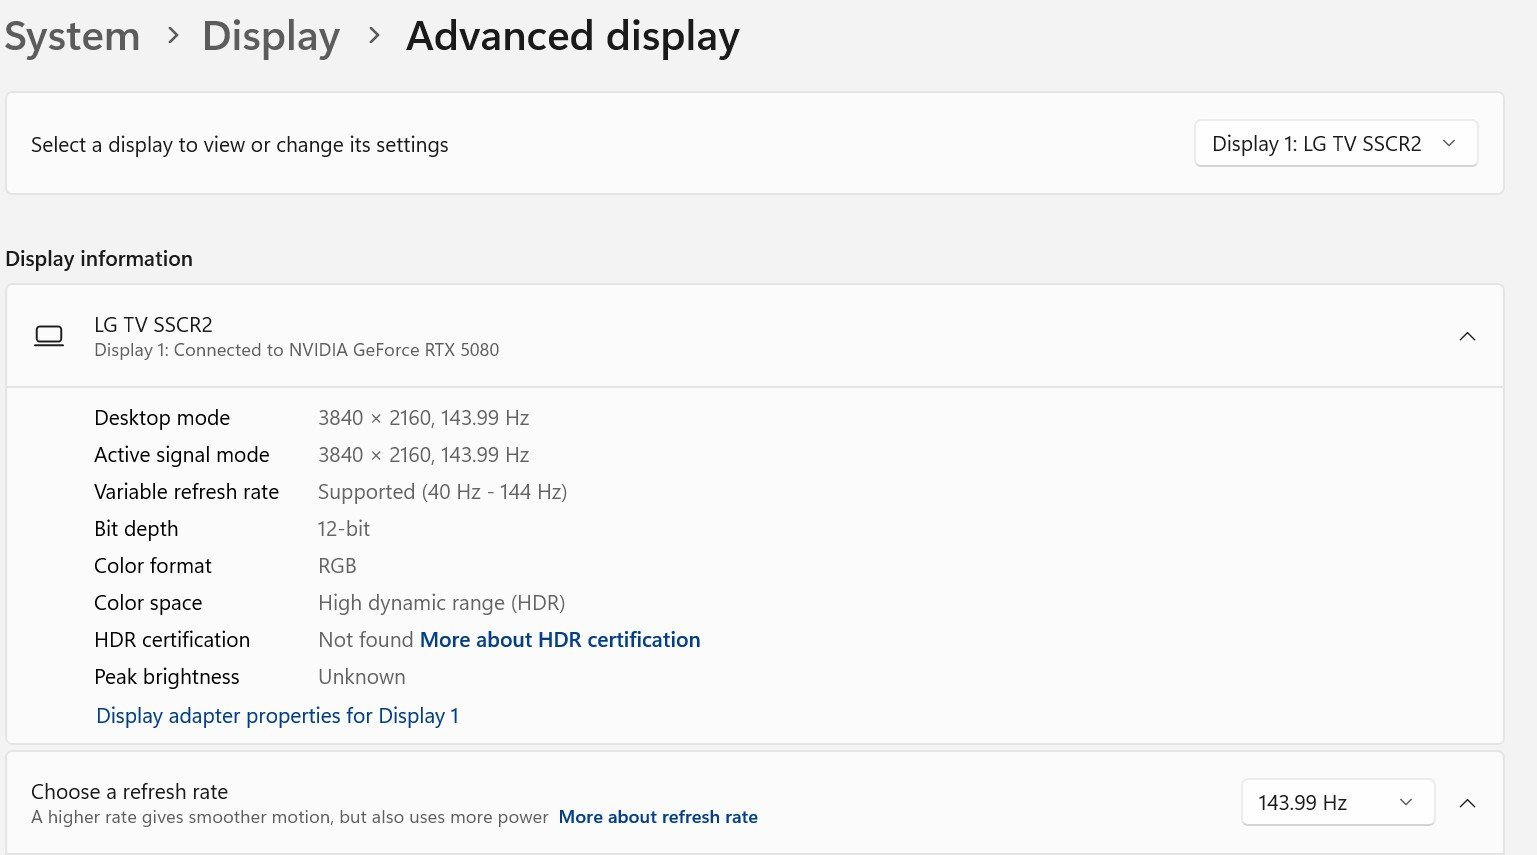This screenshot has height=855, width=1537.
Task: Collapse the Choose a refresh rate section
Action: (1467, 803)
